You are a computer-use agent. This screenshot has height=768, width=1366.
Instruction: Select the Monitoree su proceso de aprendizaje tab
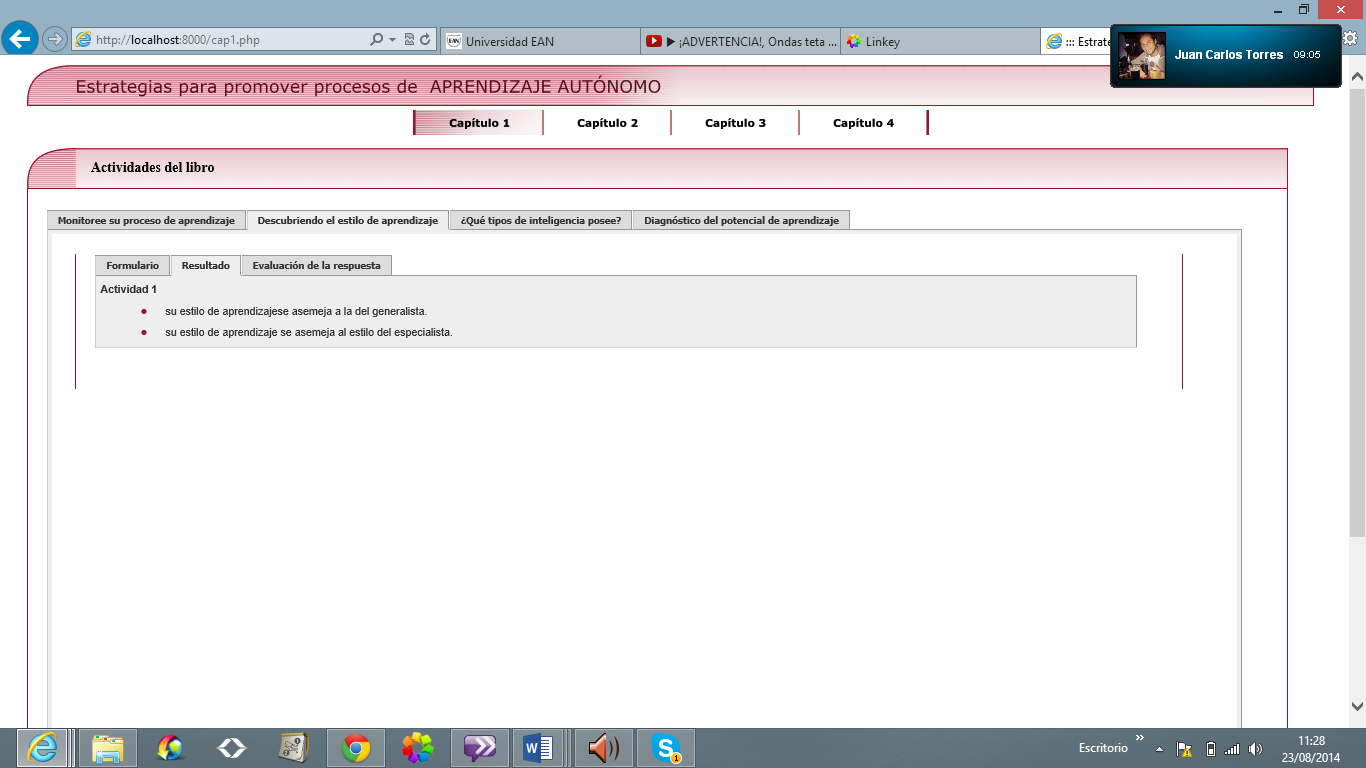click(x=146, y=220)
